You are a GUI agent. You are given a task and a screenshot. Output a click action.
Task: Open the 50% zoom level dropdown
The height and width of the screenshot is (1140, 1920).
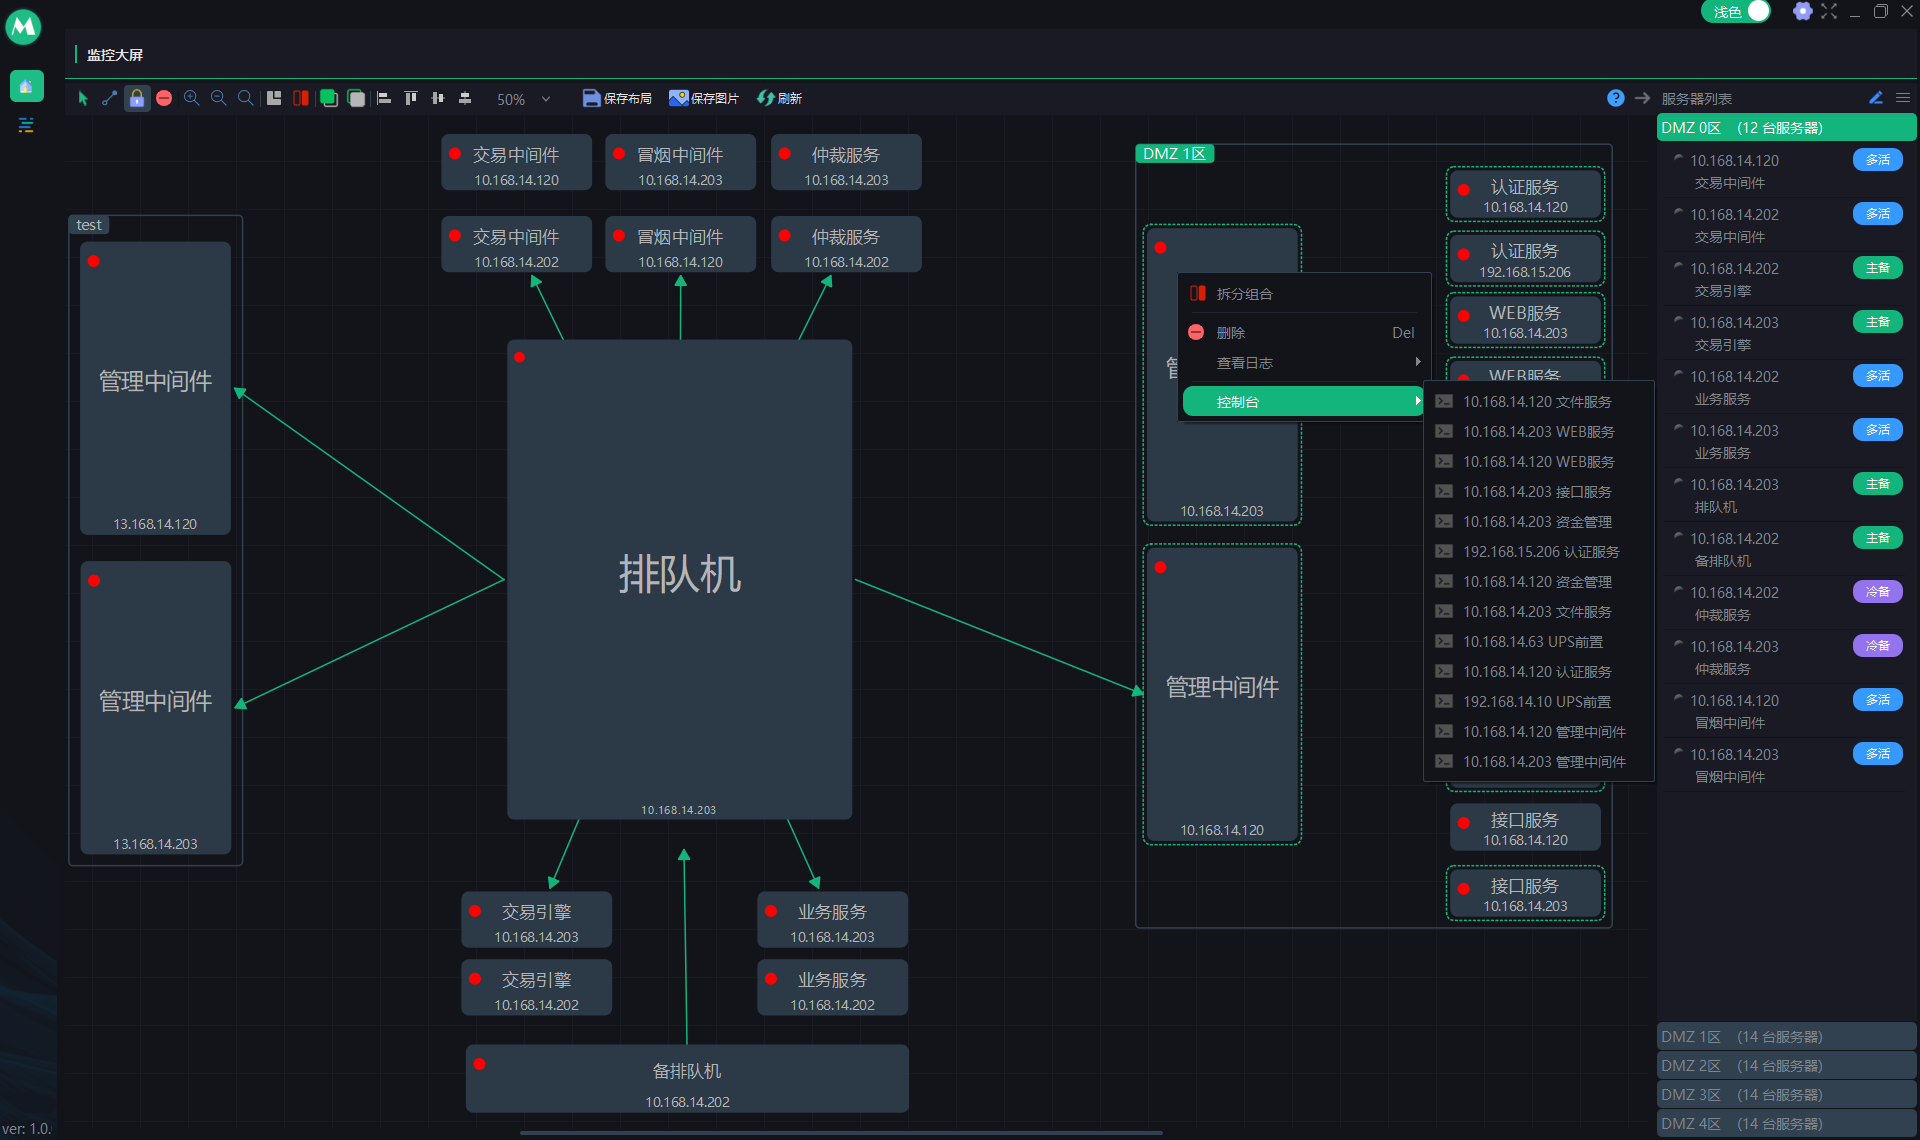click(x=523, y=99)
